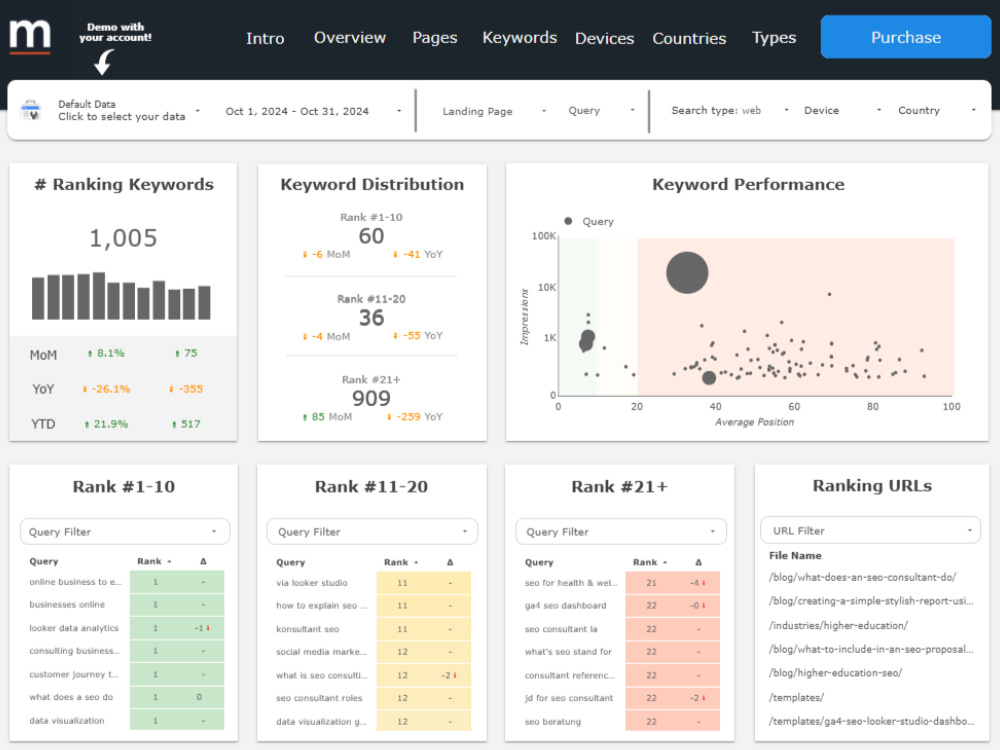
Task: Open /templates/ga4-seo-looker-studio-dashbo... URL
Action: (871, 721)
